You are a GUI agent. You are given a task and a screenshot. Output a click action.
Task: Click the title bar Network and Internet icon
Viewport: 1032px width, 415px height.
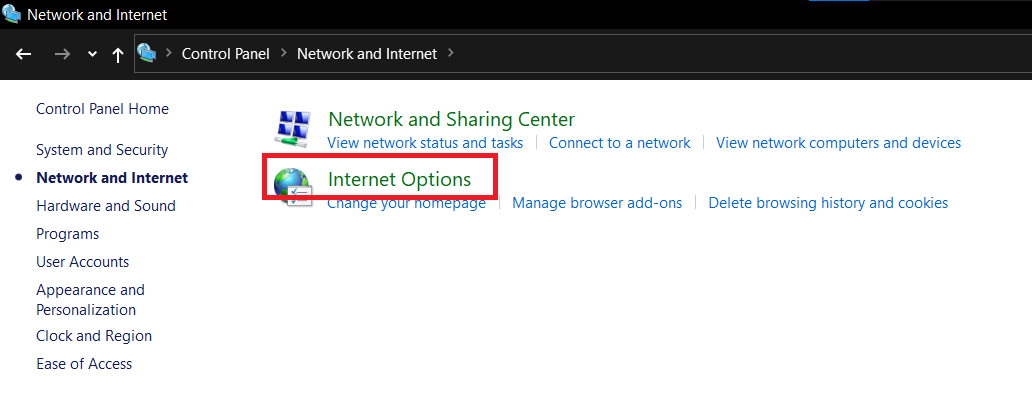coord(12,13)
